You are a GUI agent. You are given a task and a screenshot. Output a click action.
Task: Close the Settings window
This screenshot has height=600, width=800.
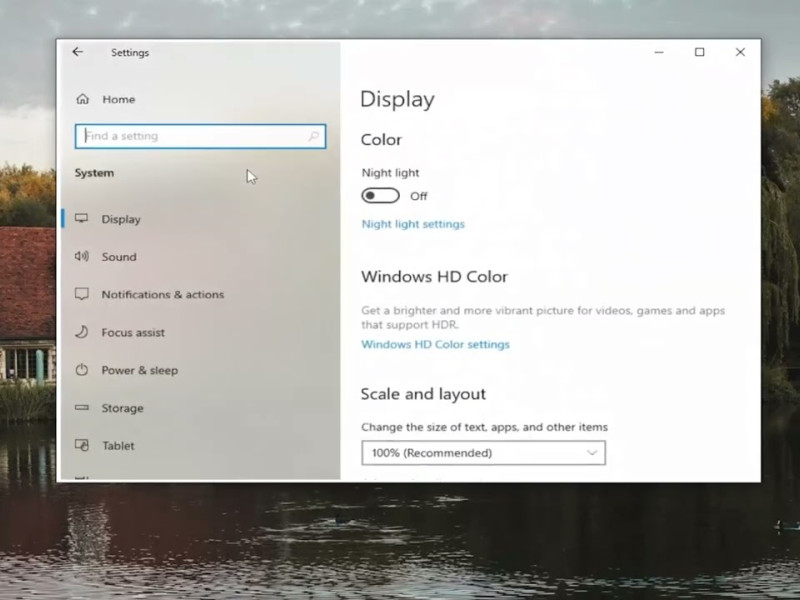740,52
